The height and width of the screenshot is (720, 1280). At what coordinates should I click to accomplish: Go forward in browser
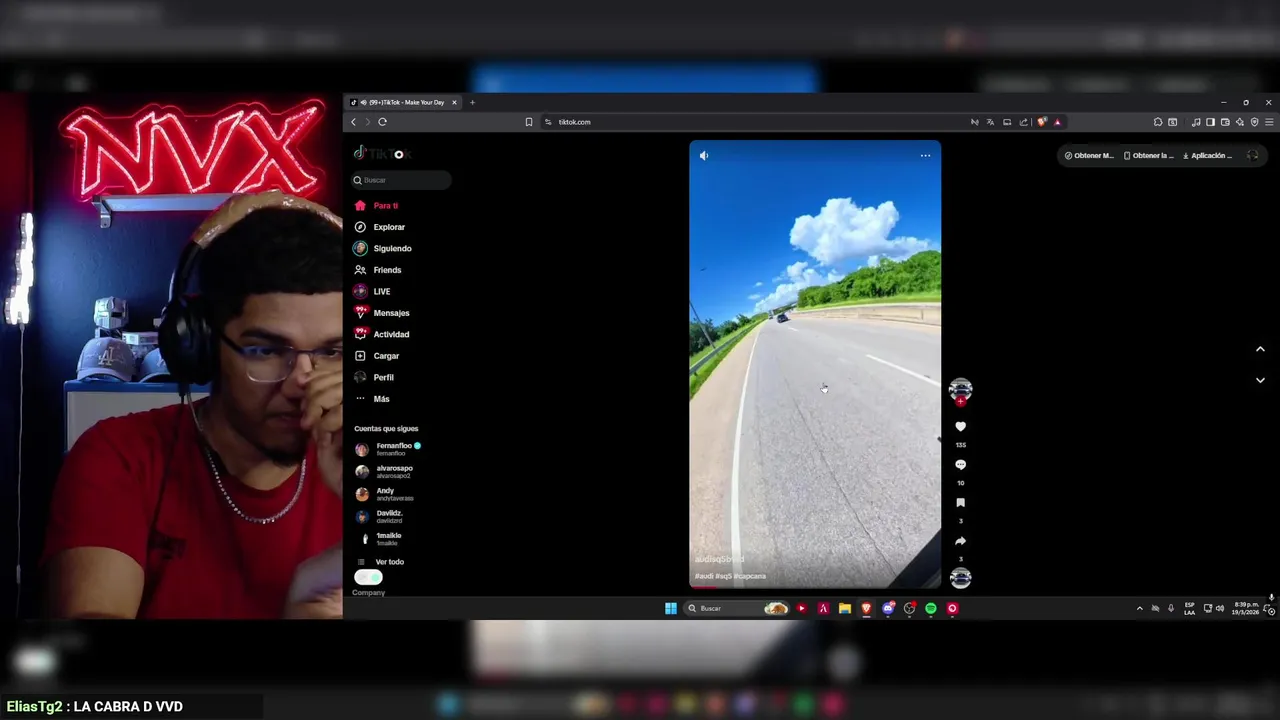(x=367, y=122)
